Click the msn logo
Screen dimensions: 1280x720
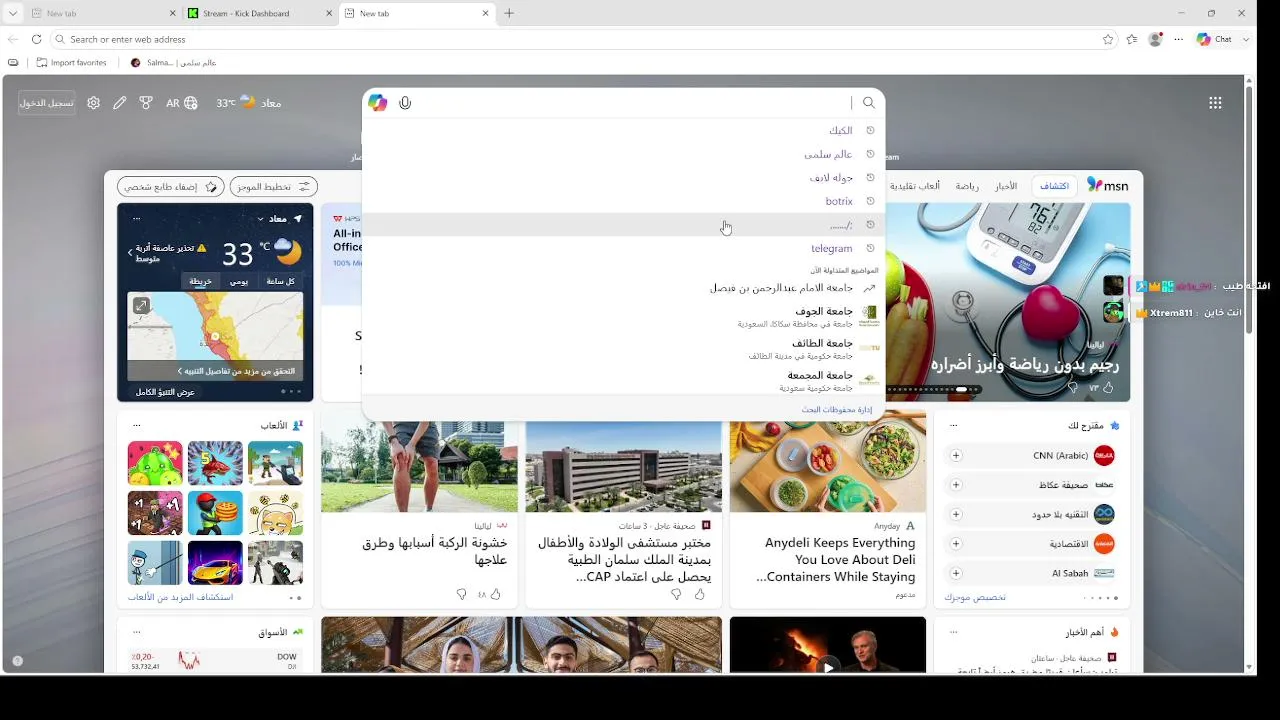tap(1108, 186)
